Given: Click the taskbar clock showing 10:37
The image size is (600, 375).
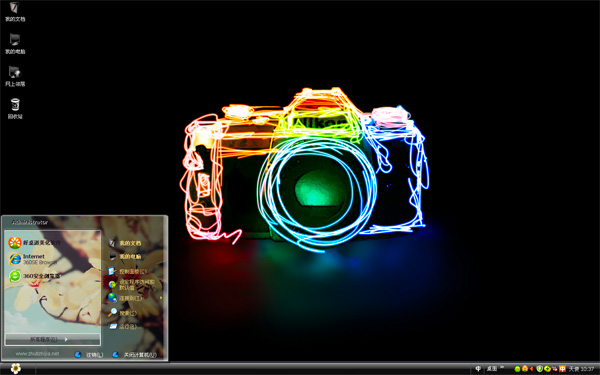Looking at the screenshot, I should [x=587, y=369].
